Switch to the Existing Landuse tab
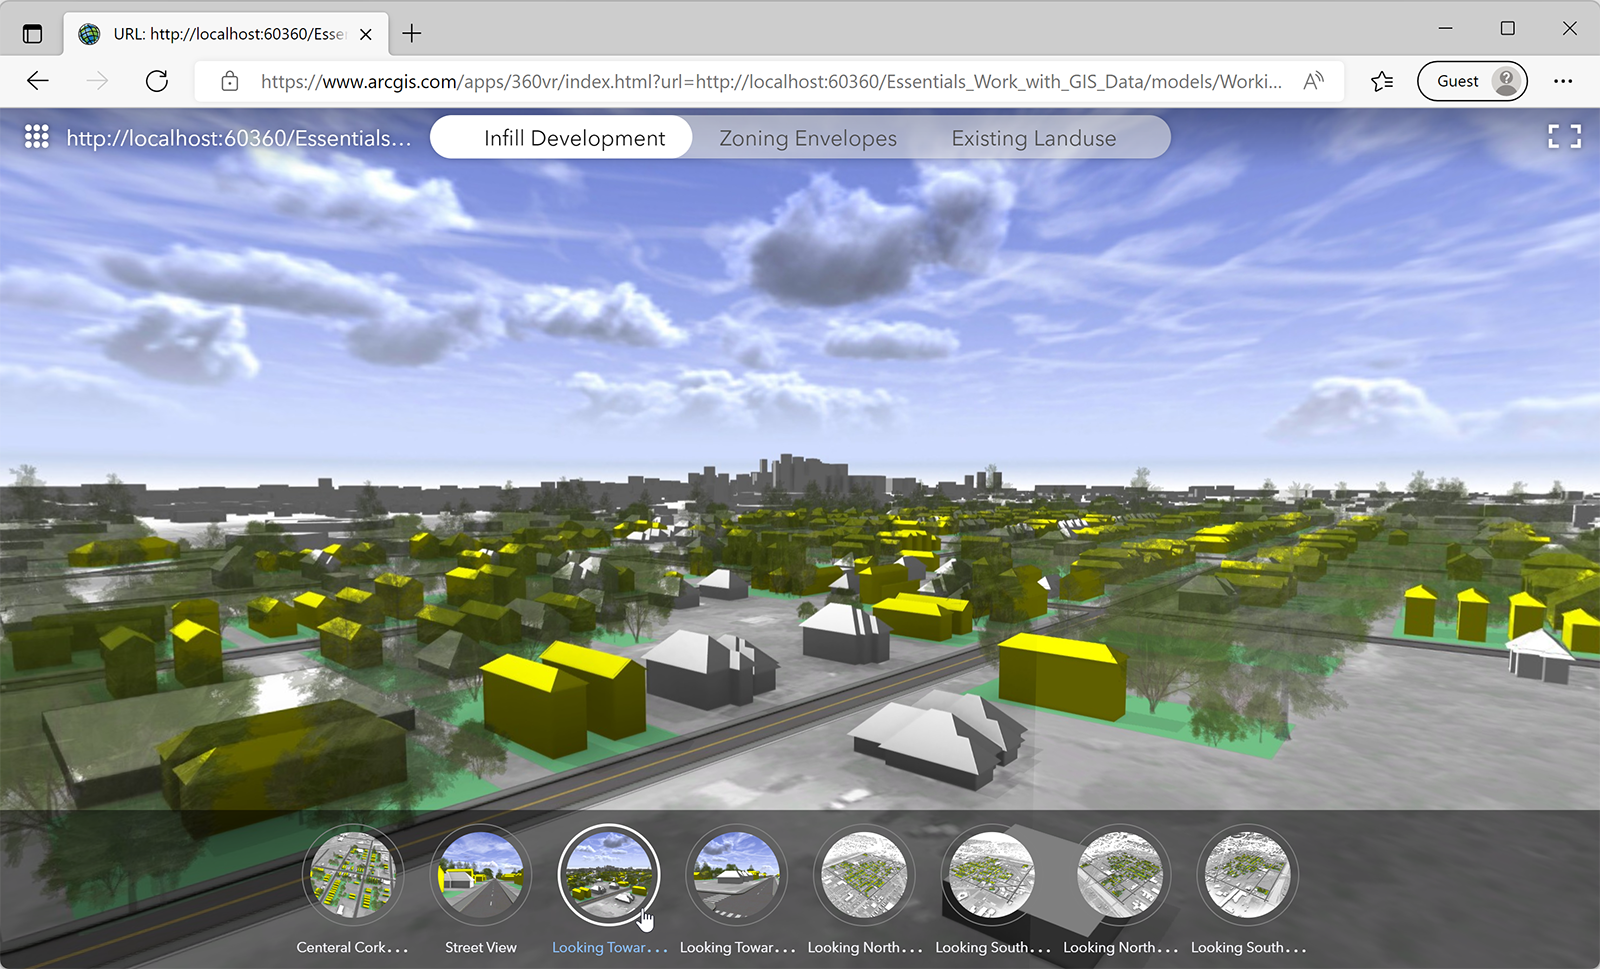Viewport: 1600px width, 969px height. pos(1033,137)
